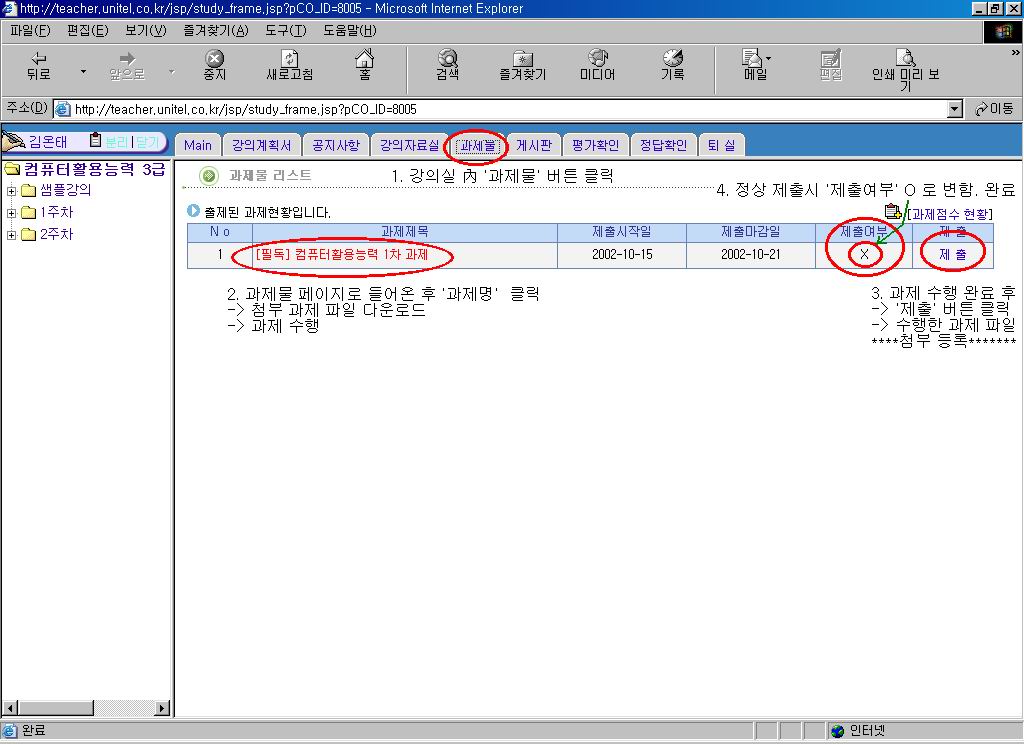Expand the 1주차 folder tree node

click(12, 213)
